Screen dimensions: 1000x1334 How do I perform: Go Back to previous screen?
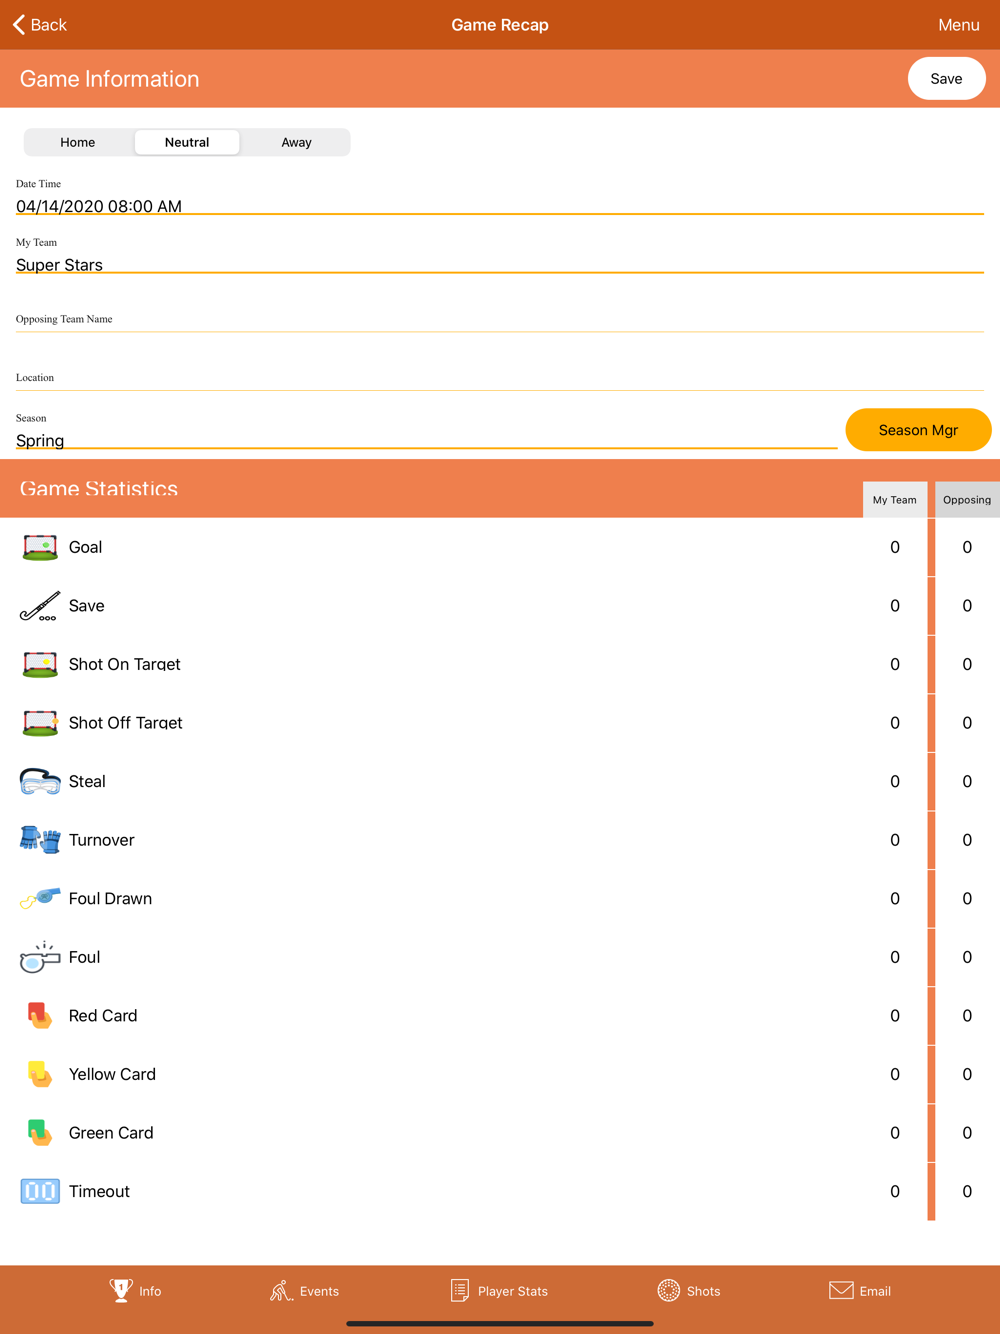click(x=40, y=25)
